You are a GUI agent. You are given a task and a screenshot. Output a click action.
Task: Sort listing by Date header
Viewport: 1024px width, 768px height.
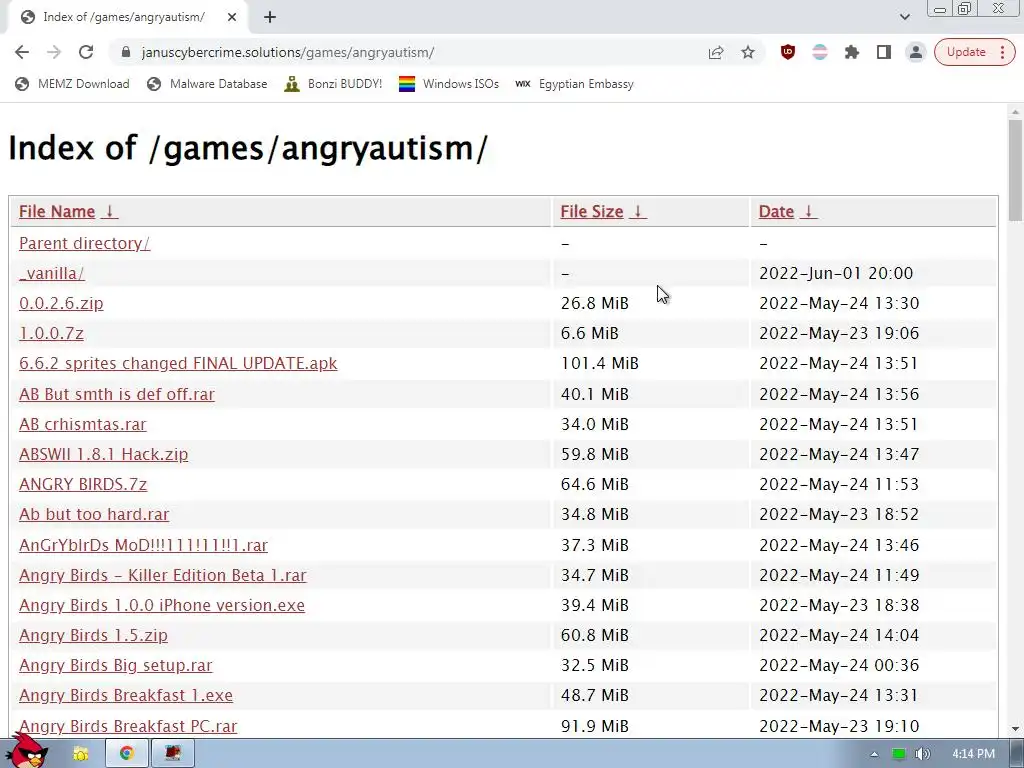[x=776, y=212]
